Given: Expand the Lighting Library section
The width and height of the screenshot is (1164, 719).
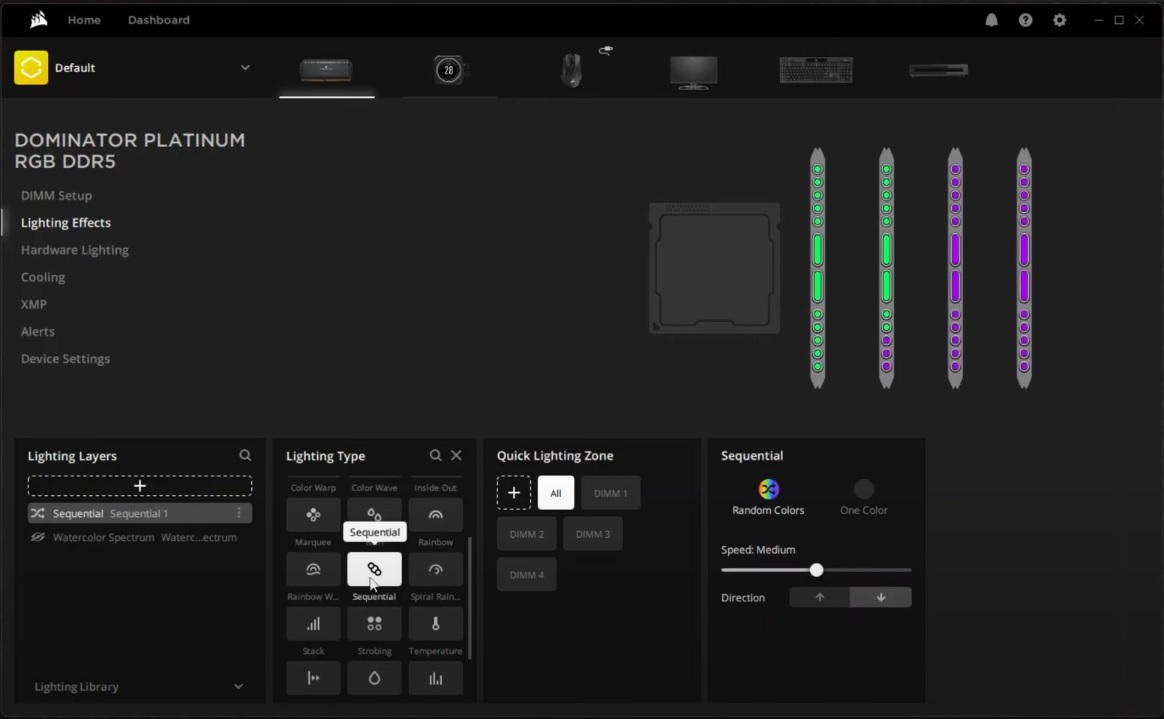Looking at the screenshot, I should (x=238, y=686).
